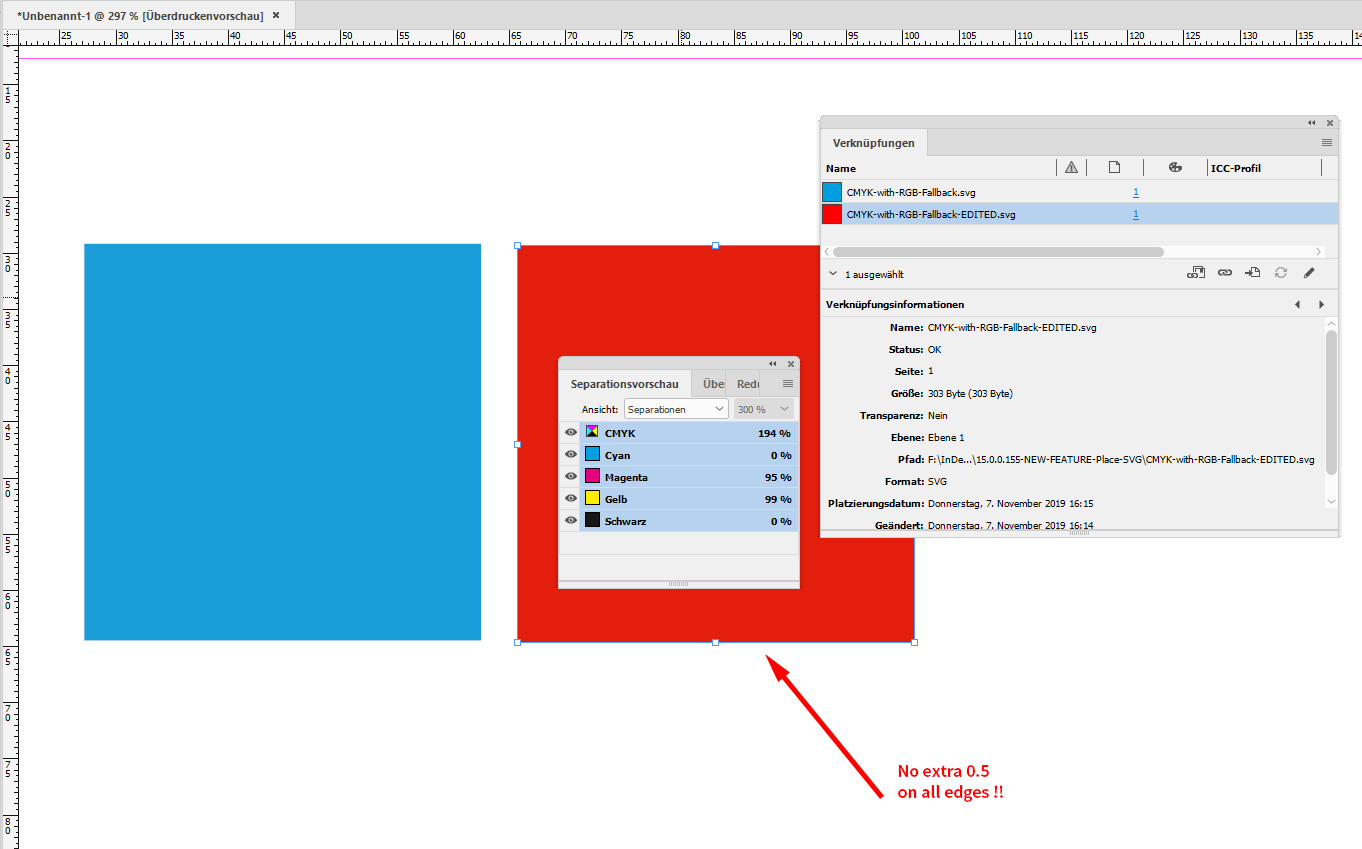This screenshot has width=1362, height=849.
Task: Click the Edit Original pencil icon
Action: [1309, 272]
